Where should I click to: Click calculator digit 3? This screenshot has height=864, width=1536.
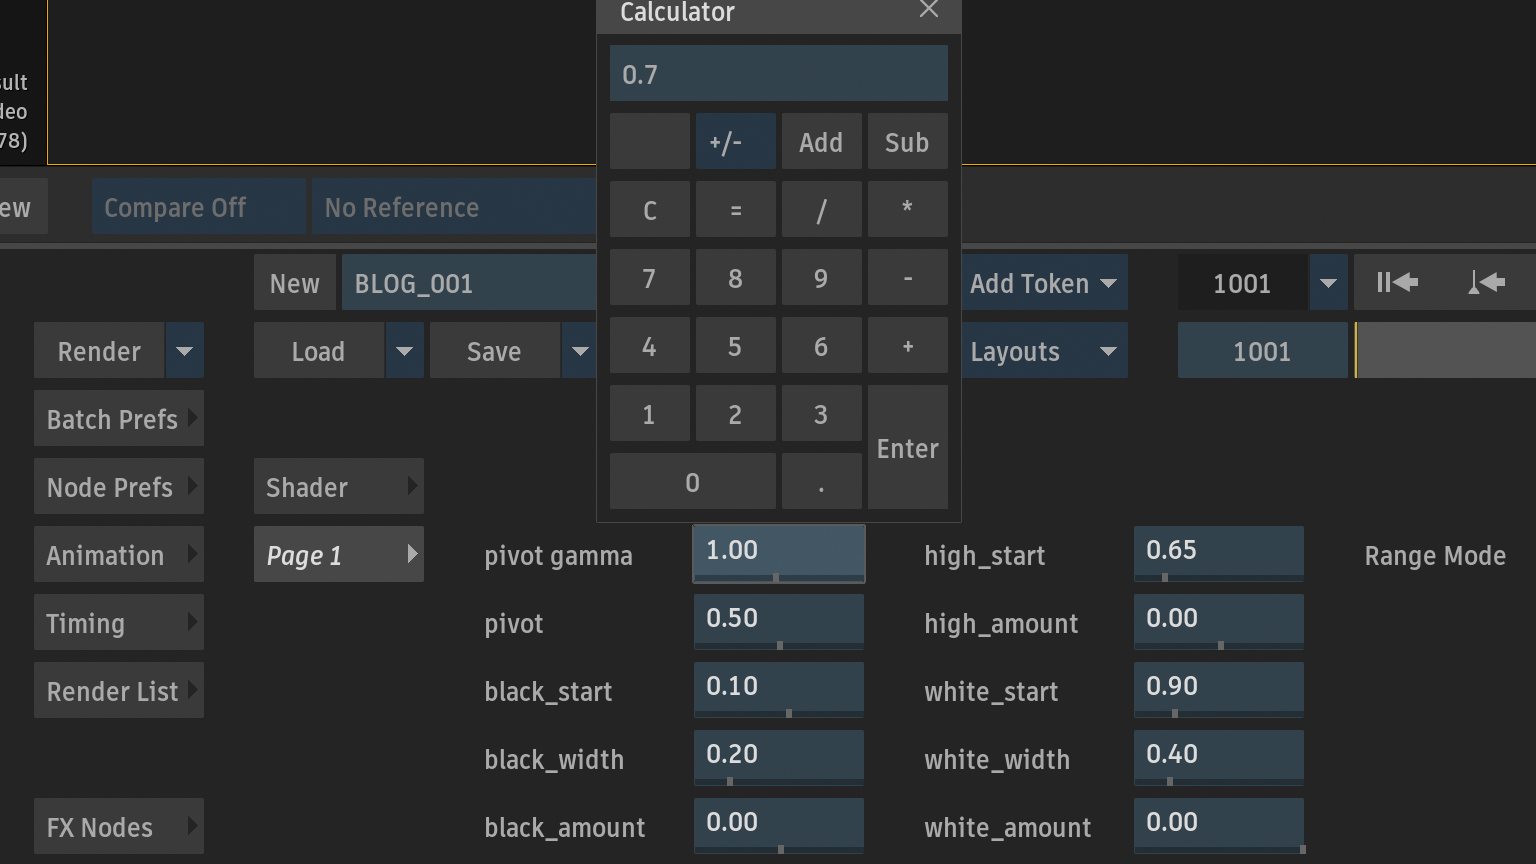point(822,413)
